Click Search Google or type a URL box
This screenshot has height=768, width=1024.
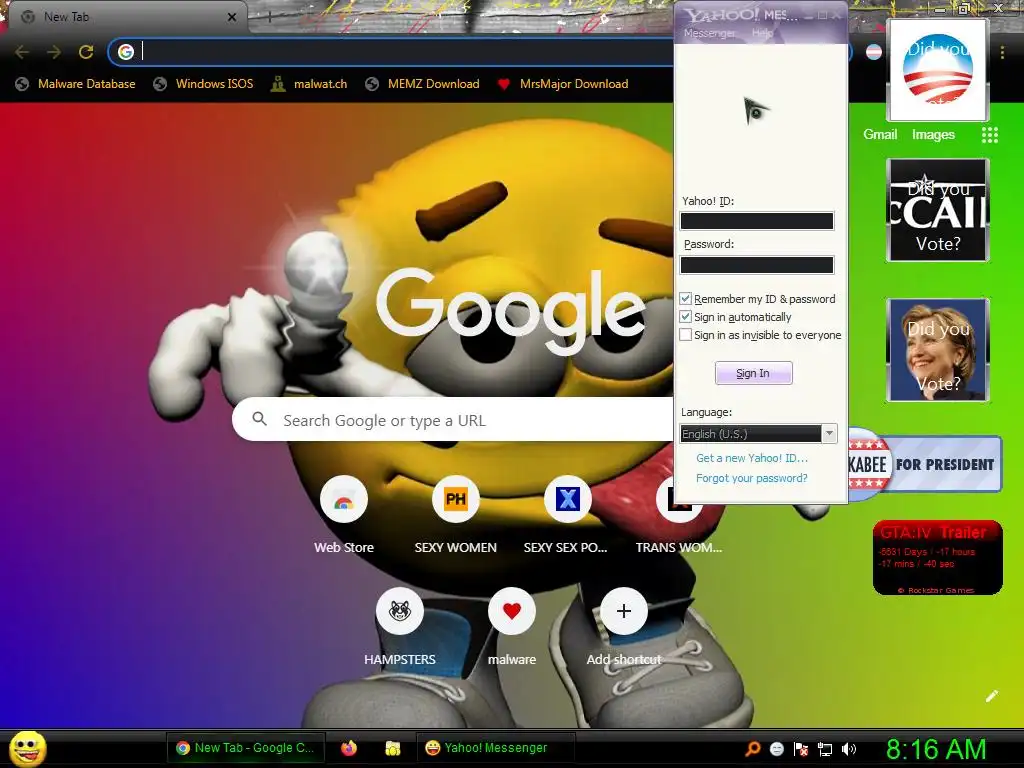[452, 420]
